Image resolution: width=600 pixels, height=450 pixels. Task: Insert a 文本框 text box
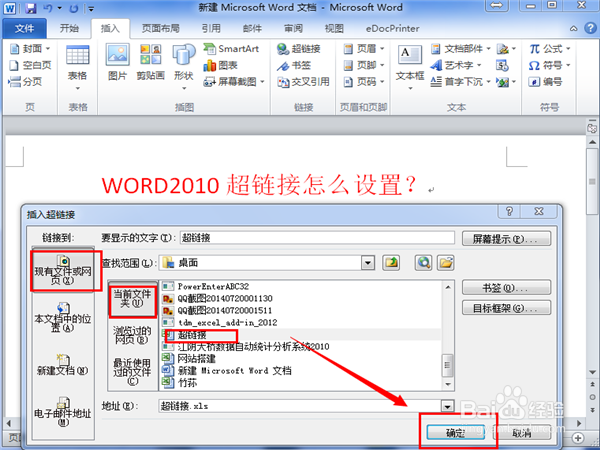410,67
